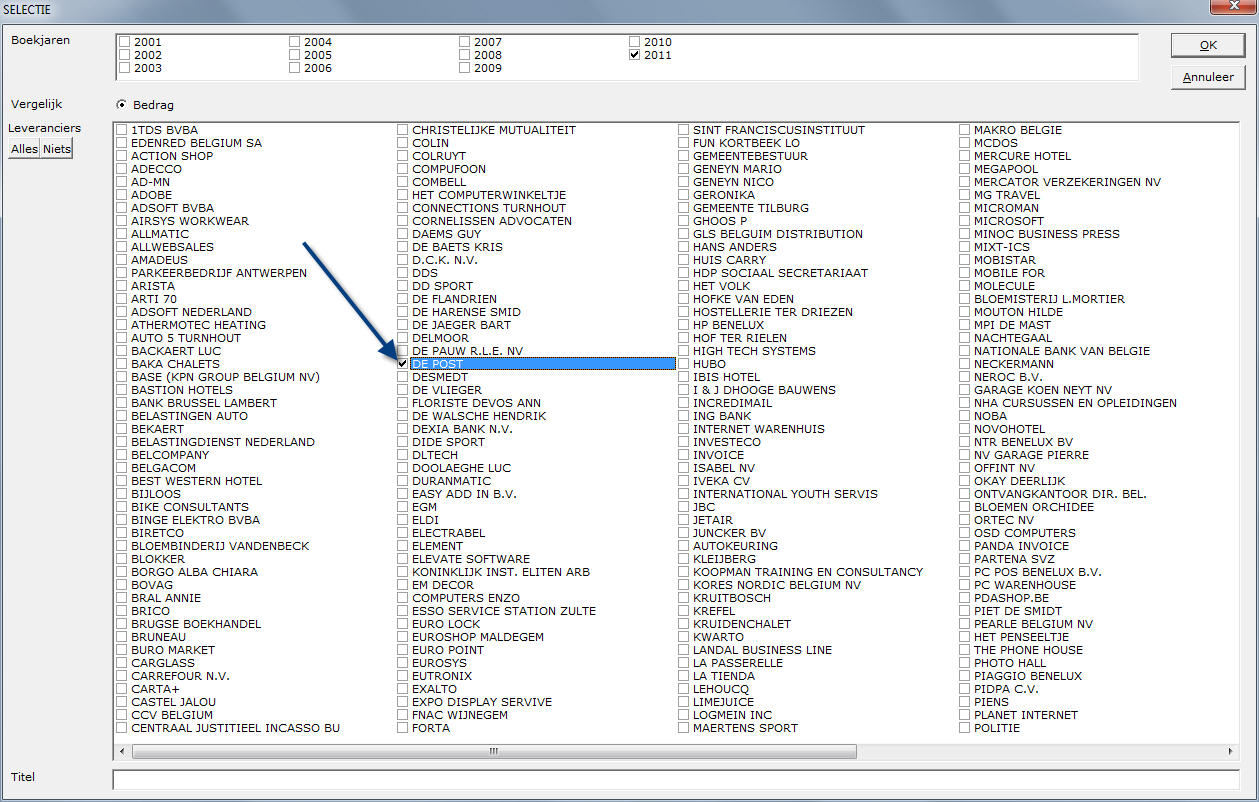Check the ADOBE supplier checkbox
This screenshot has width=1259, height=802.
(x=121, y=195)
